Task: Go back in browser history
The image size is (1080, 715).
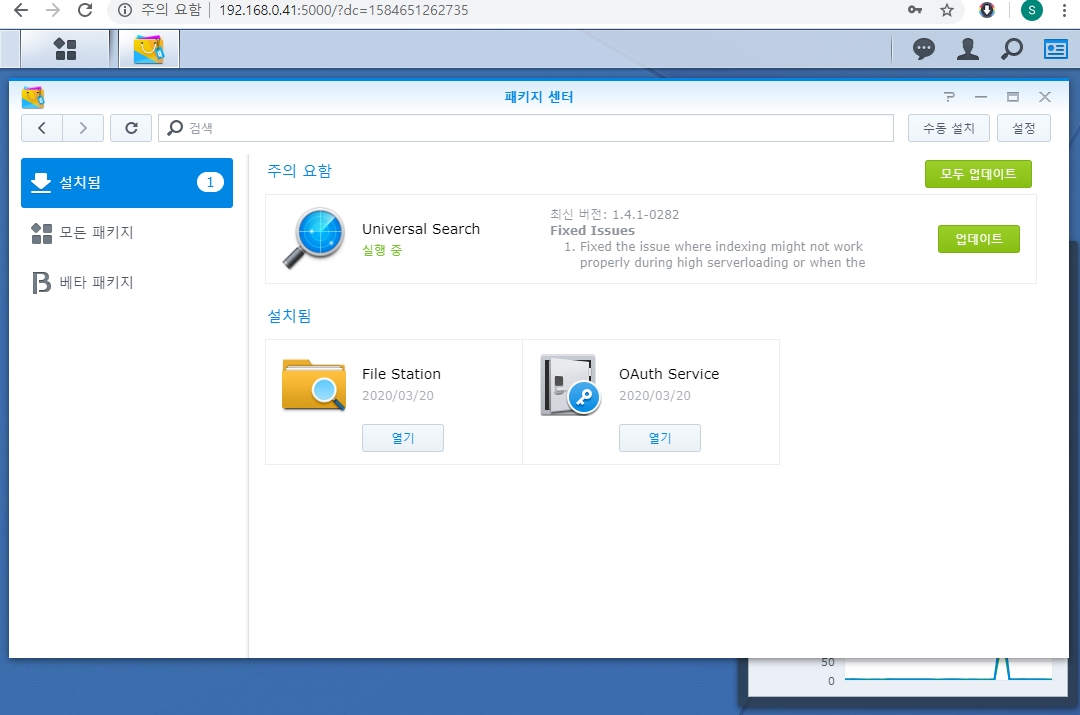Action: [21, 10]
